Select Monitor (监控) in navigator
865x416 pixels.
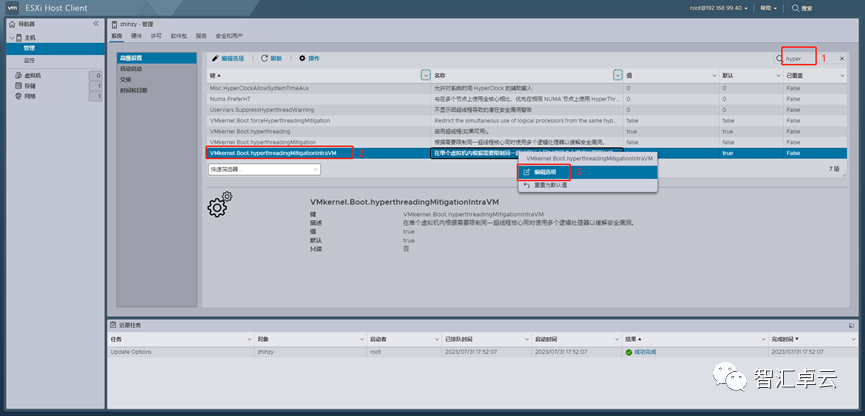55,60
